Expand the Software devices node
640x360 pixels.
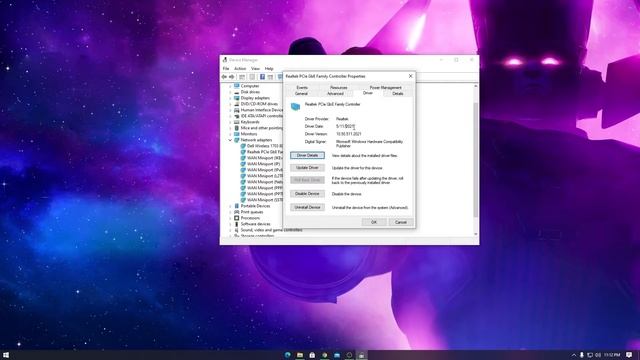[230, 224]
